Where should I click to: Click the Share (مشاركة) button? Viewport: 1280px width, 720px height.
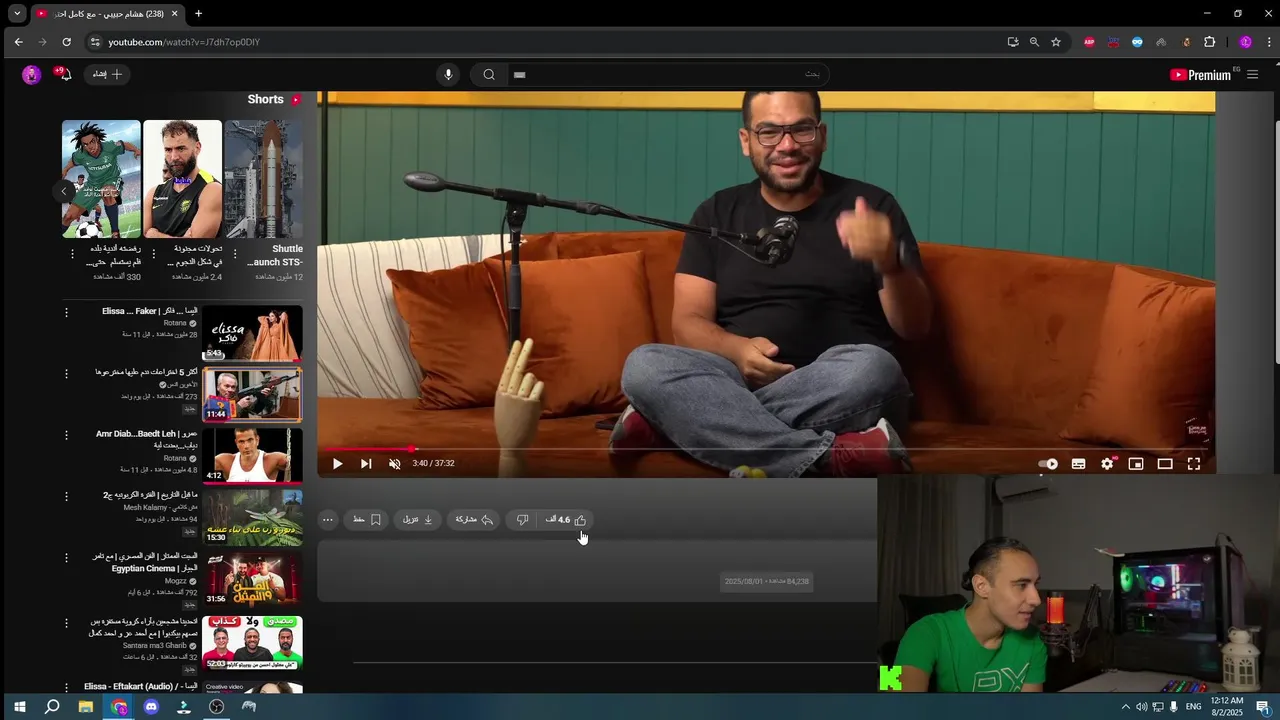475,520
